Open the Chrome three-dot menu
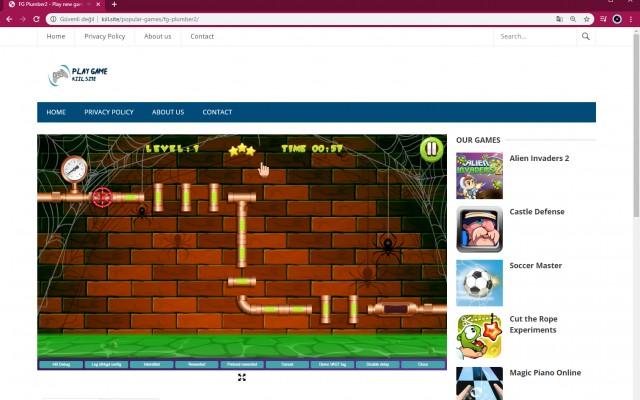 coord(631,19)
